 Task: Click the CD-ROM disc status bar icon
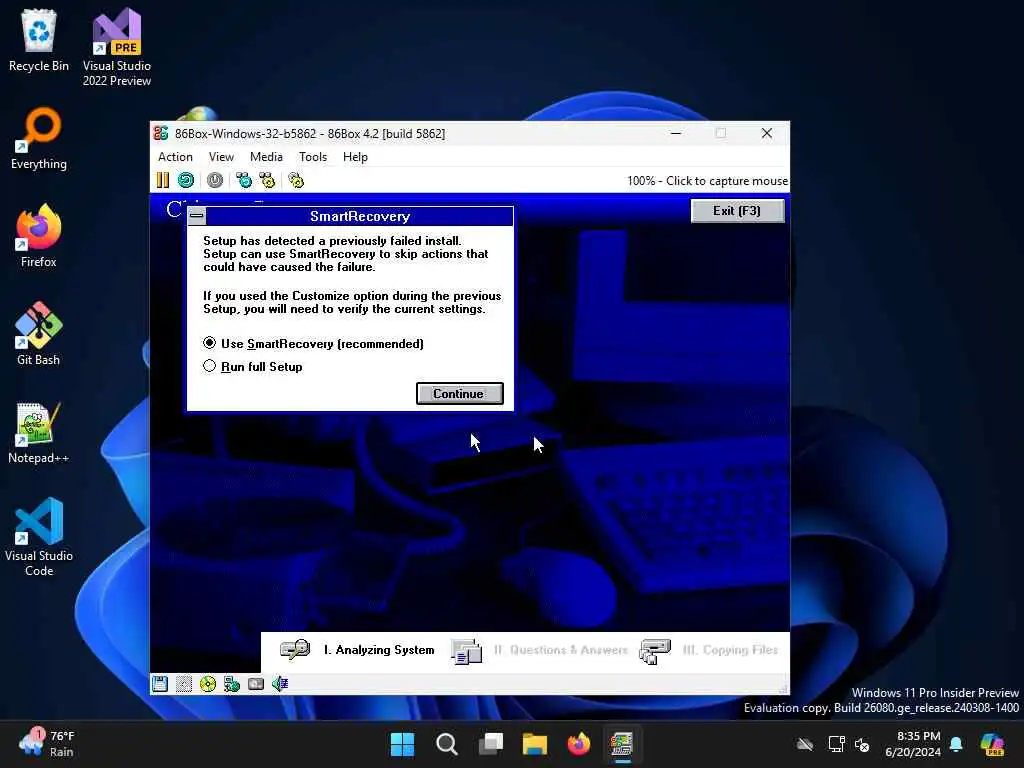coord(208,684)
